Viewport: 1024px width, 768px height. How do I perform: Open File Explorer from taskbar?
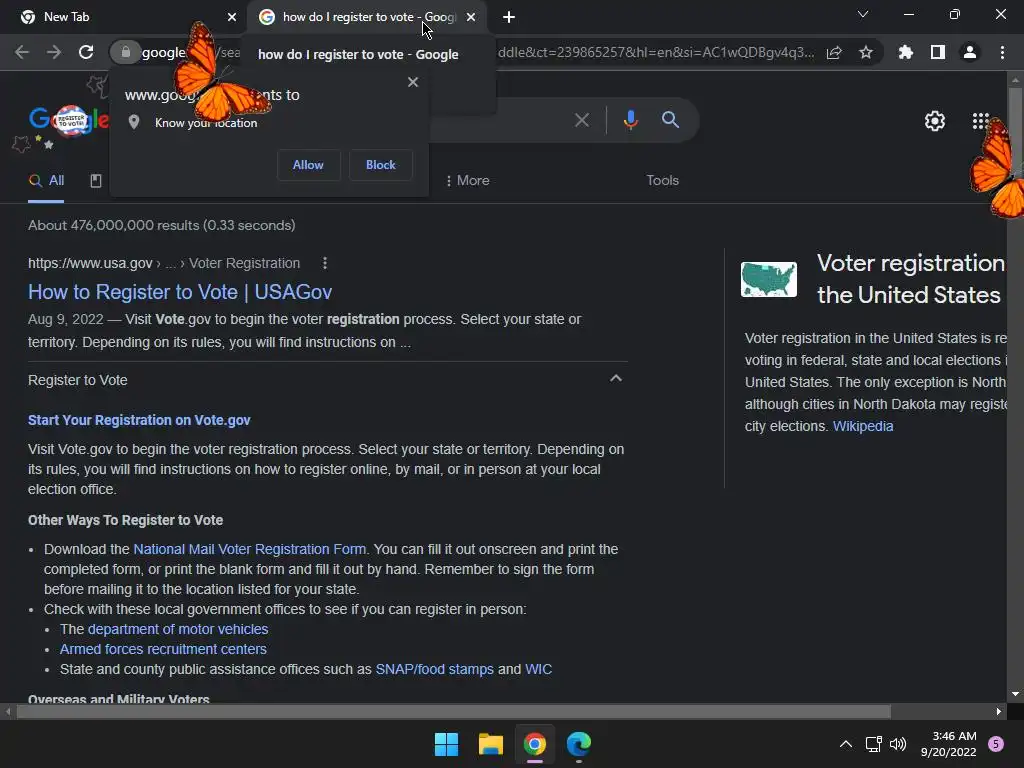click(490, 744)
